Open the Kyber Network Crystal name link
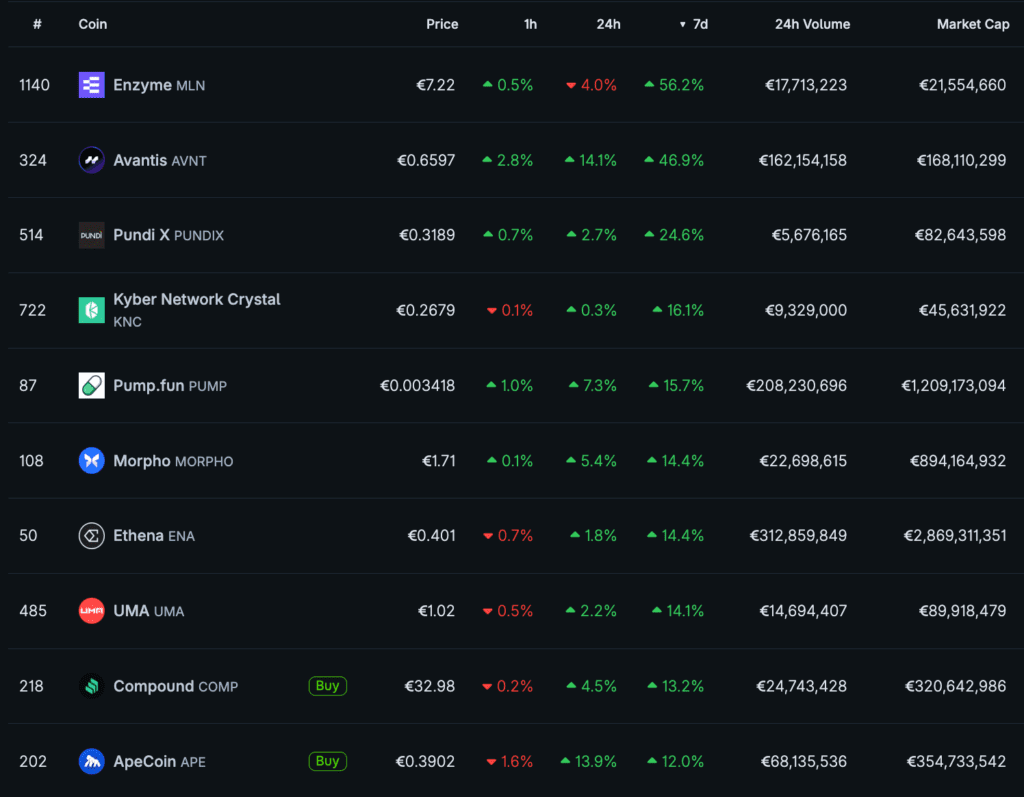This screenshot has width=1024, height=797. click(196, 299)
